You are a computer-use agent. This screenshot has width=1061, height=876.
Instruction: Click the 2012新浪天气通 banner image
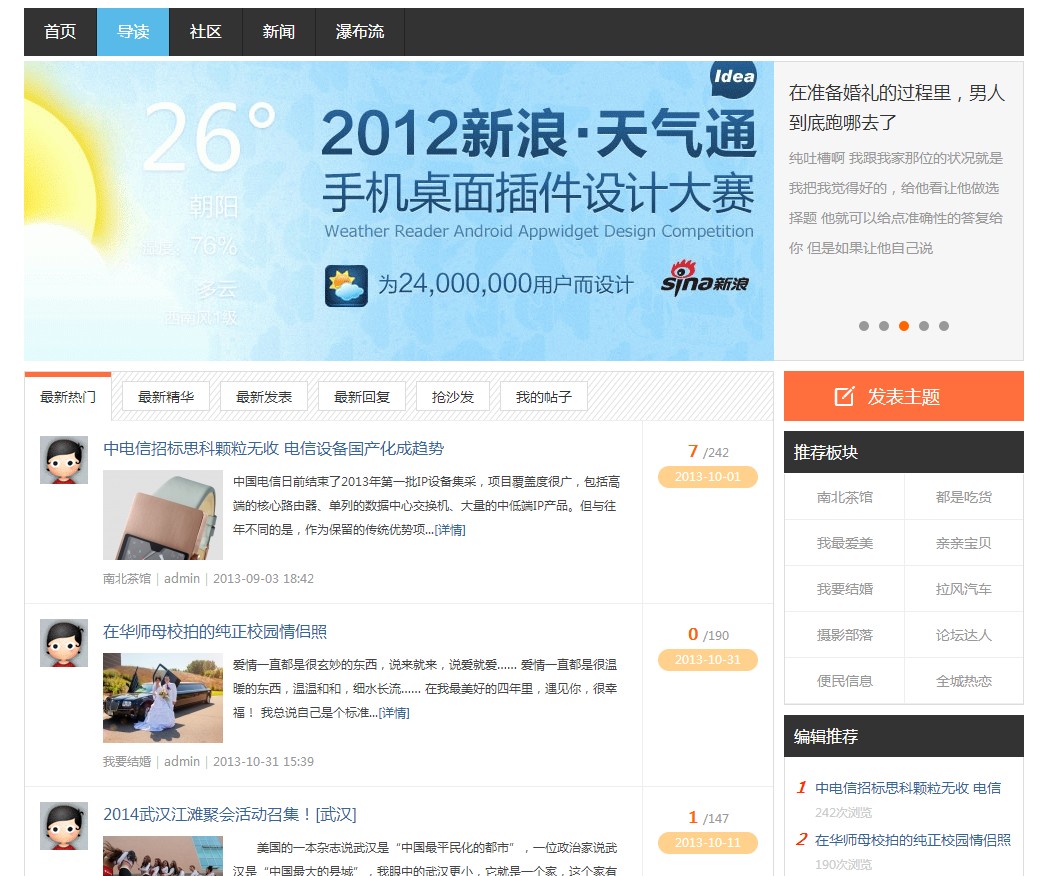coord(399,211)
